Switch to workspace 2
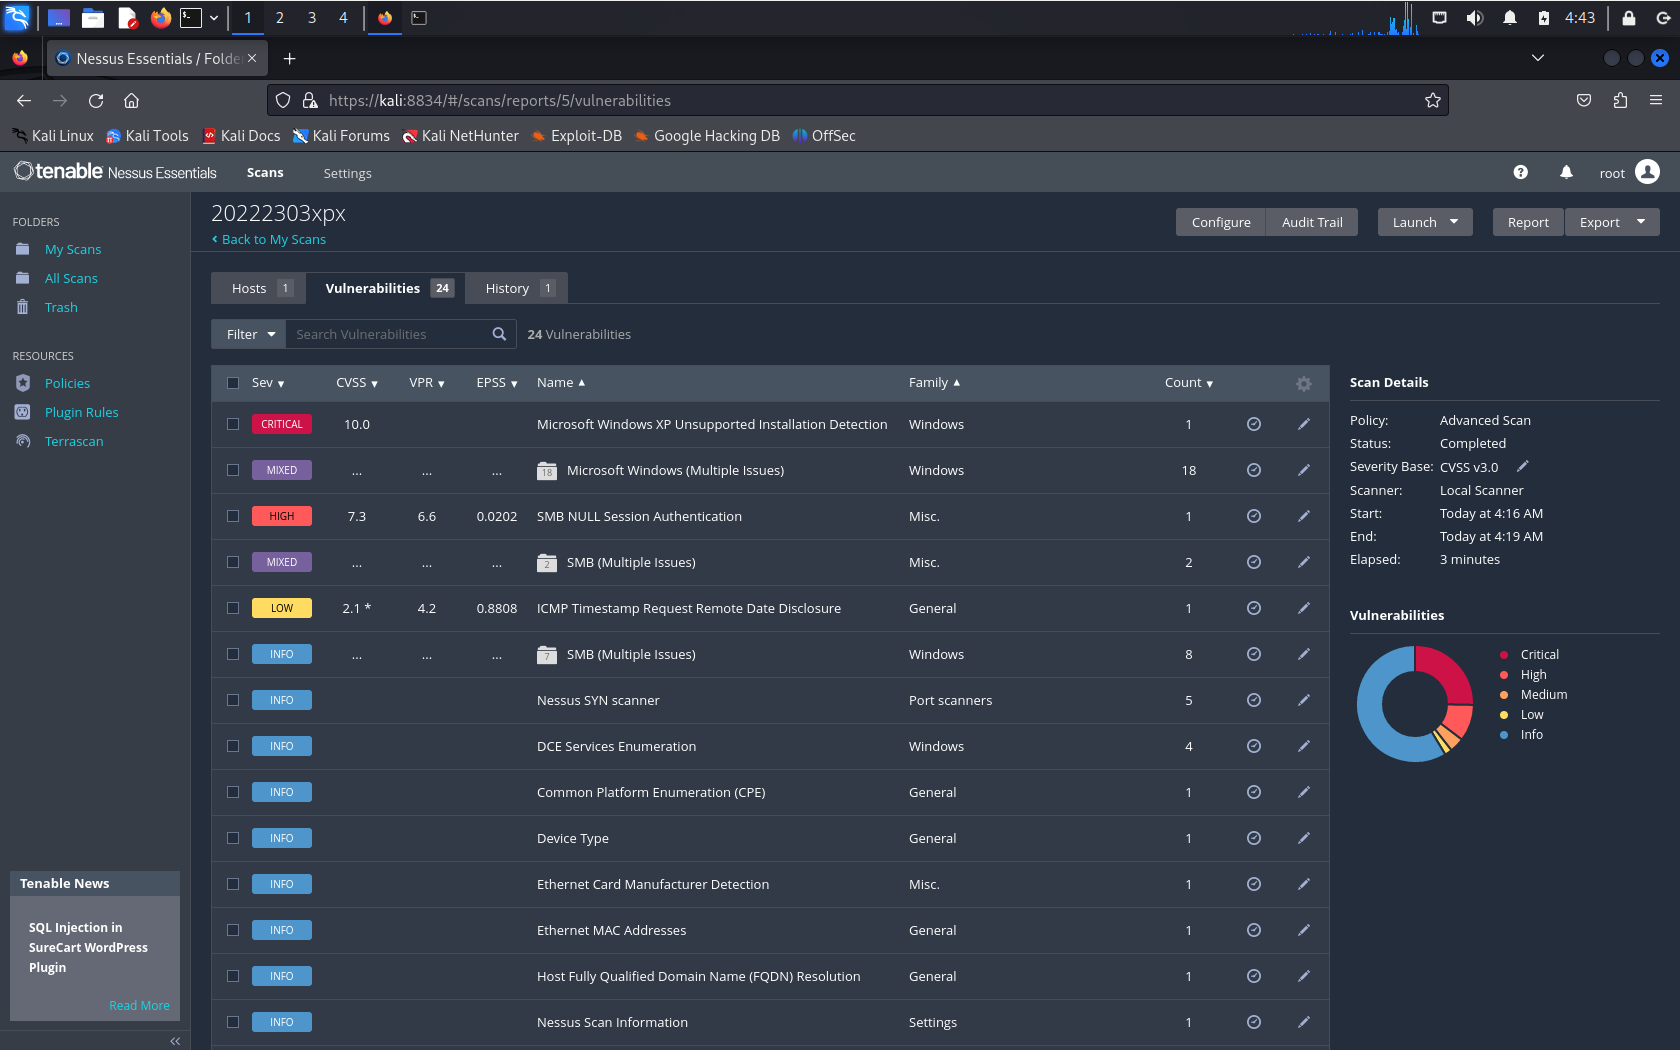Viewport: 1680px width, 1050px height. pyautogui.click(x=280, y=18)
